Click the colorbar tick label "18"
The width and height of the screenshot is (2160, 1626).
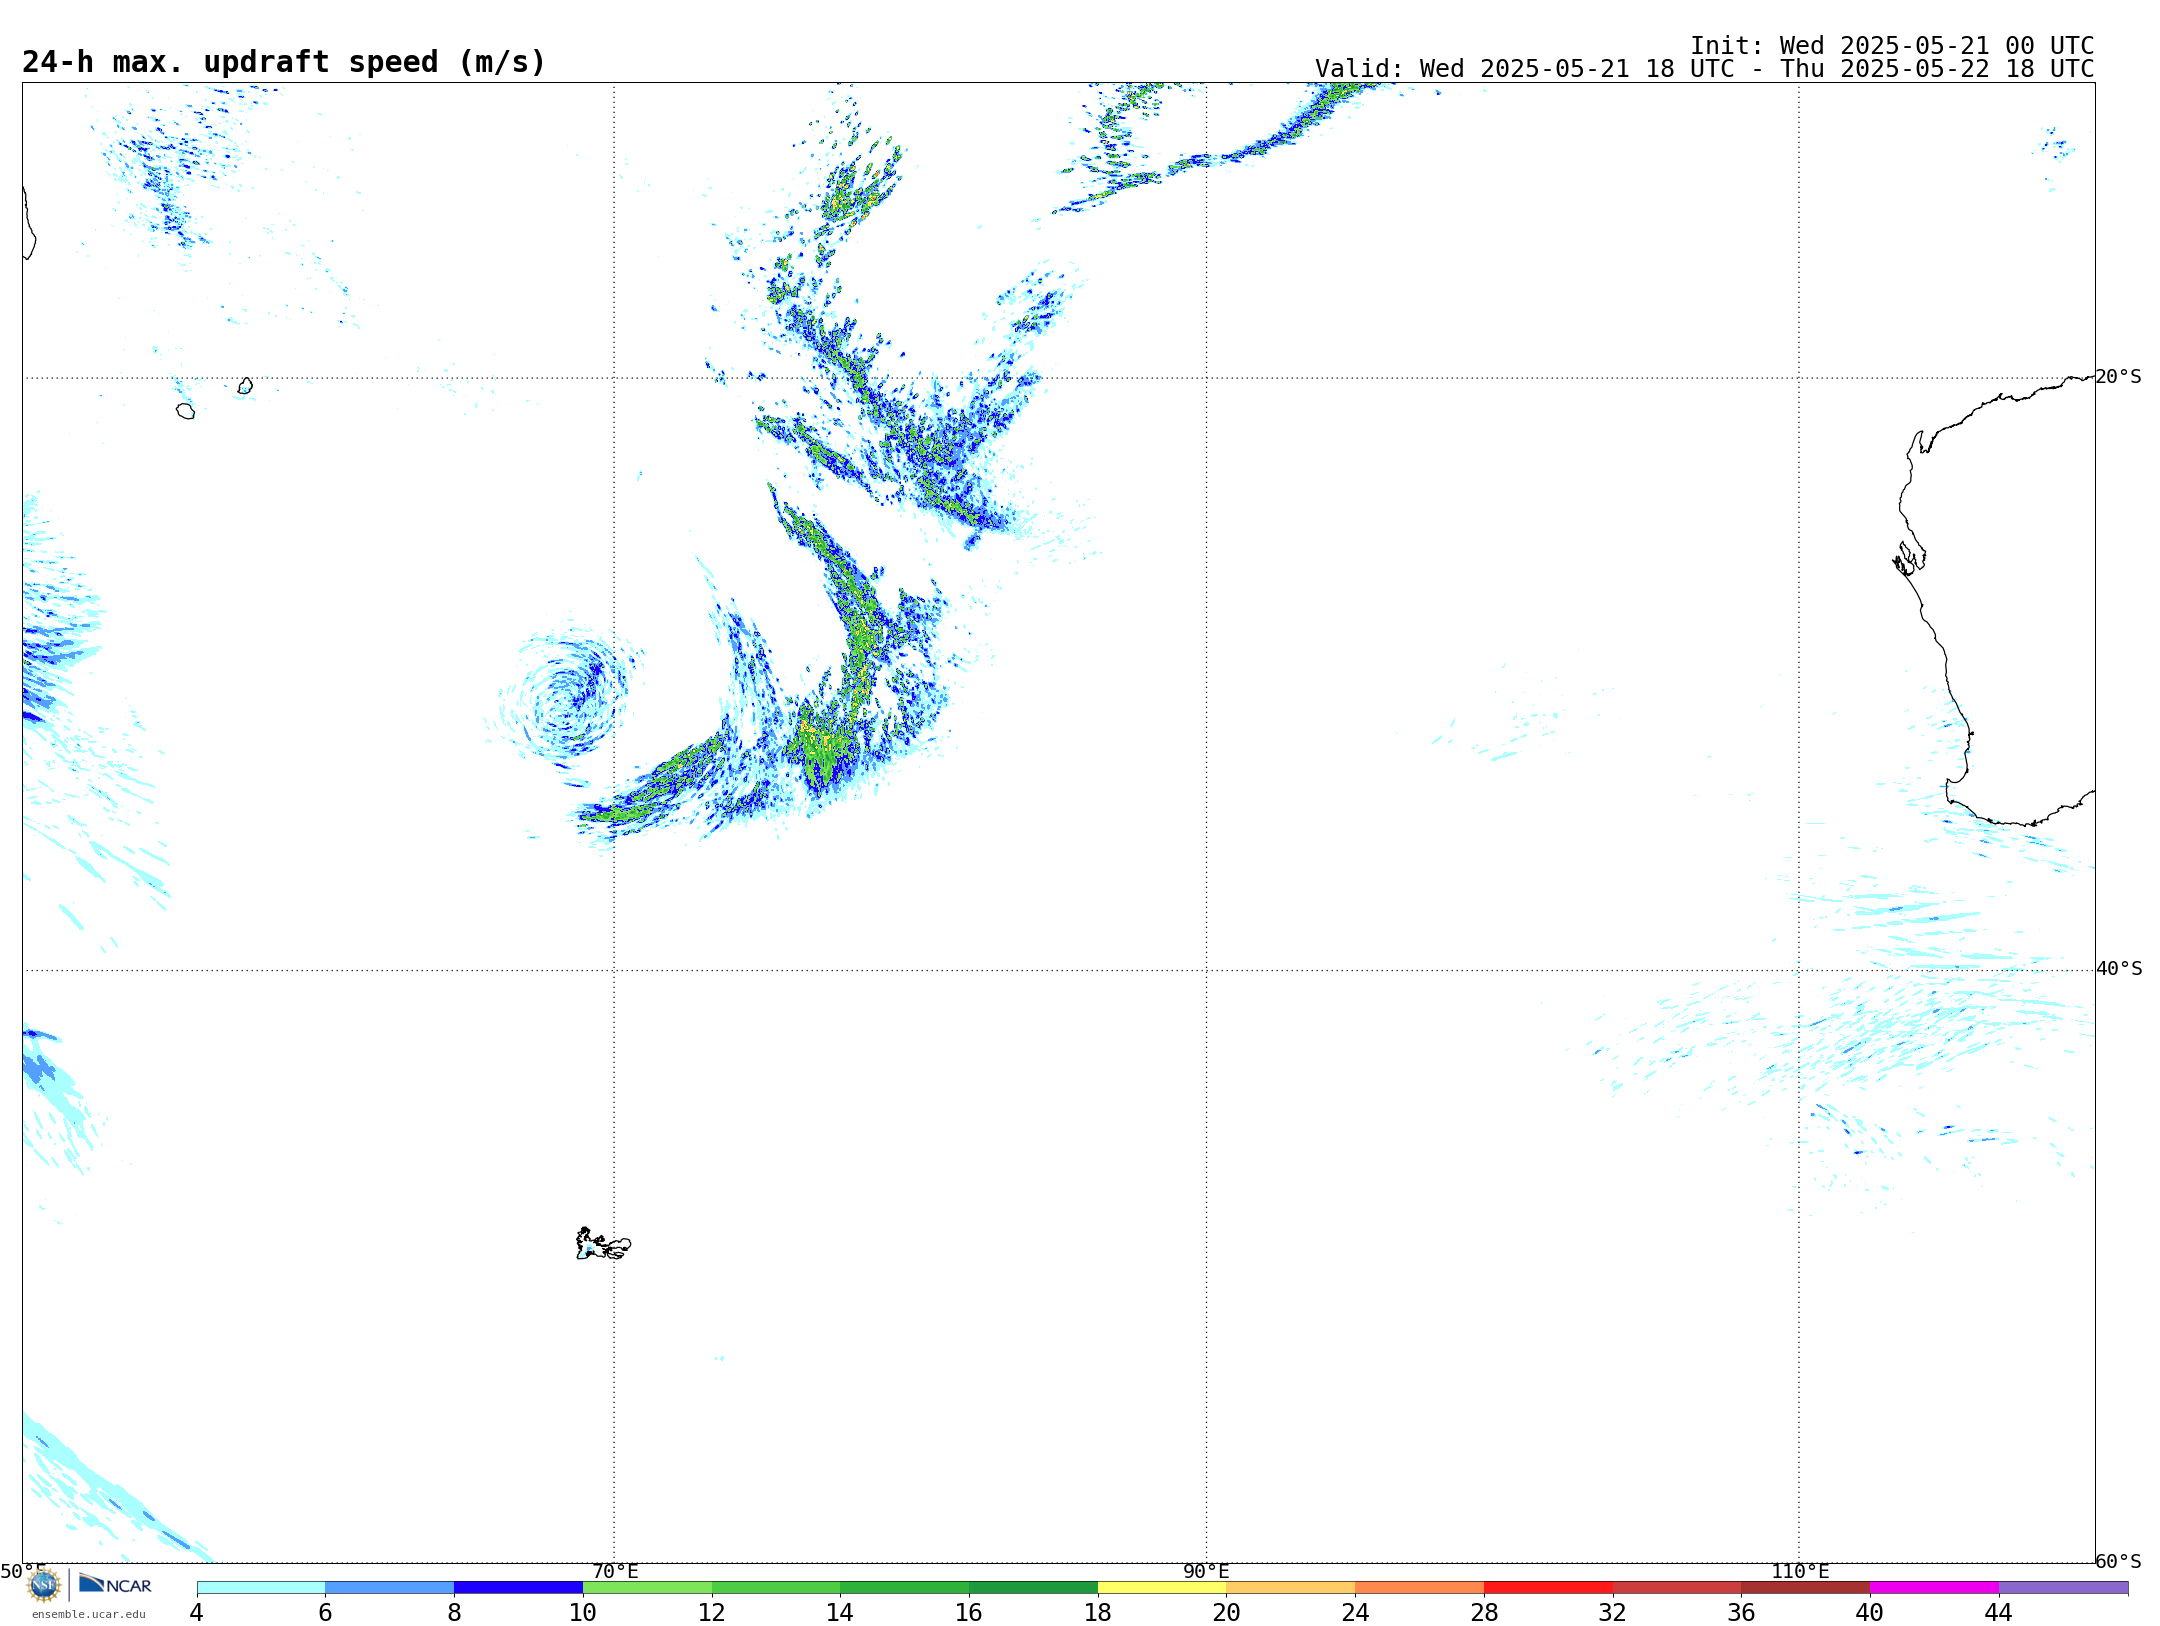tap(1098, 1612)
